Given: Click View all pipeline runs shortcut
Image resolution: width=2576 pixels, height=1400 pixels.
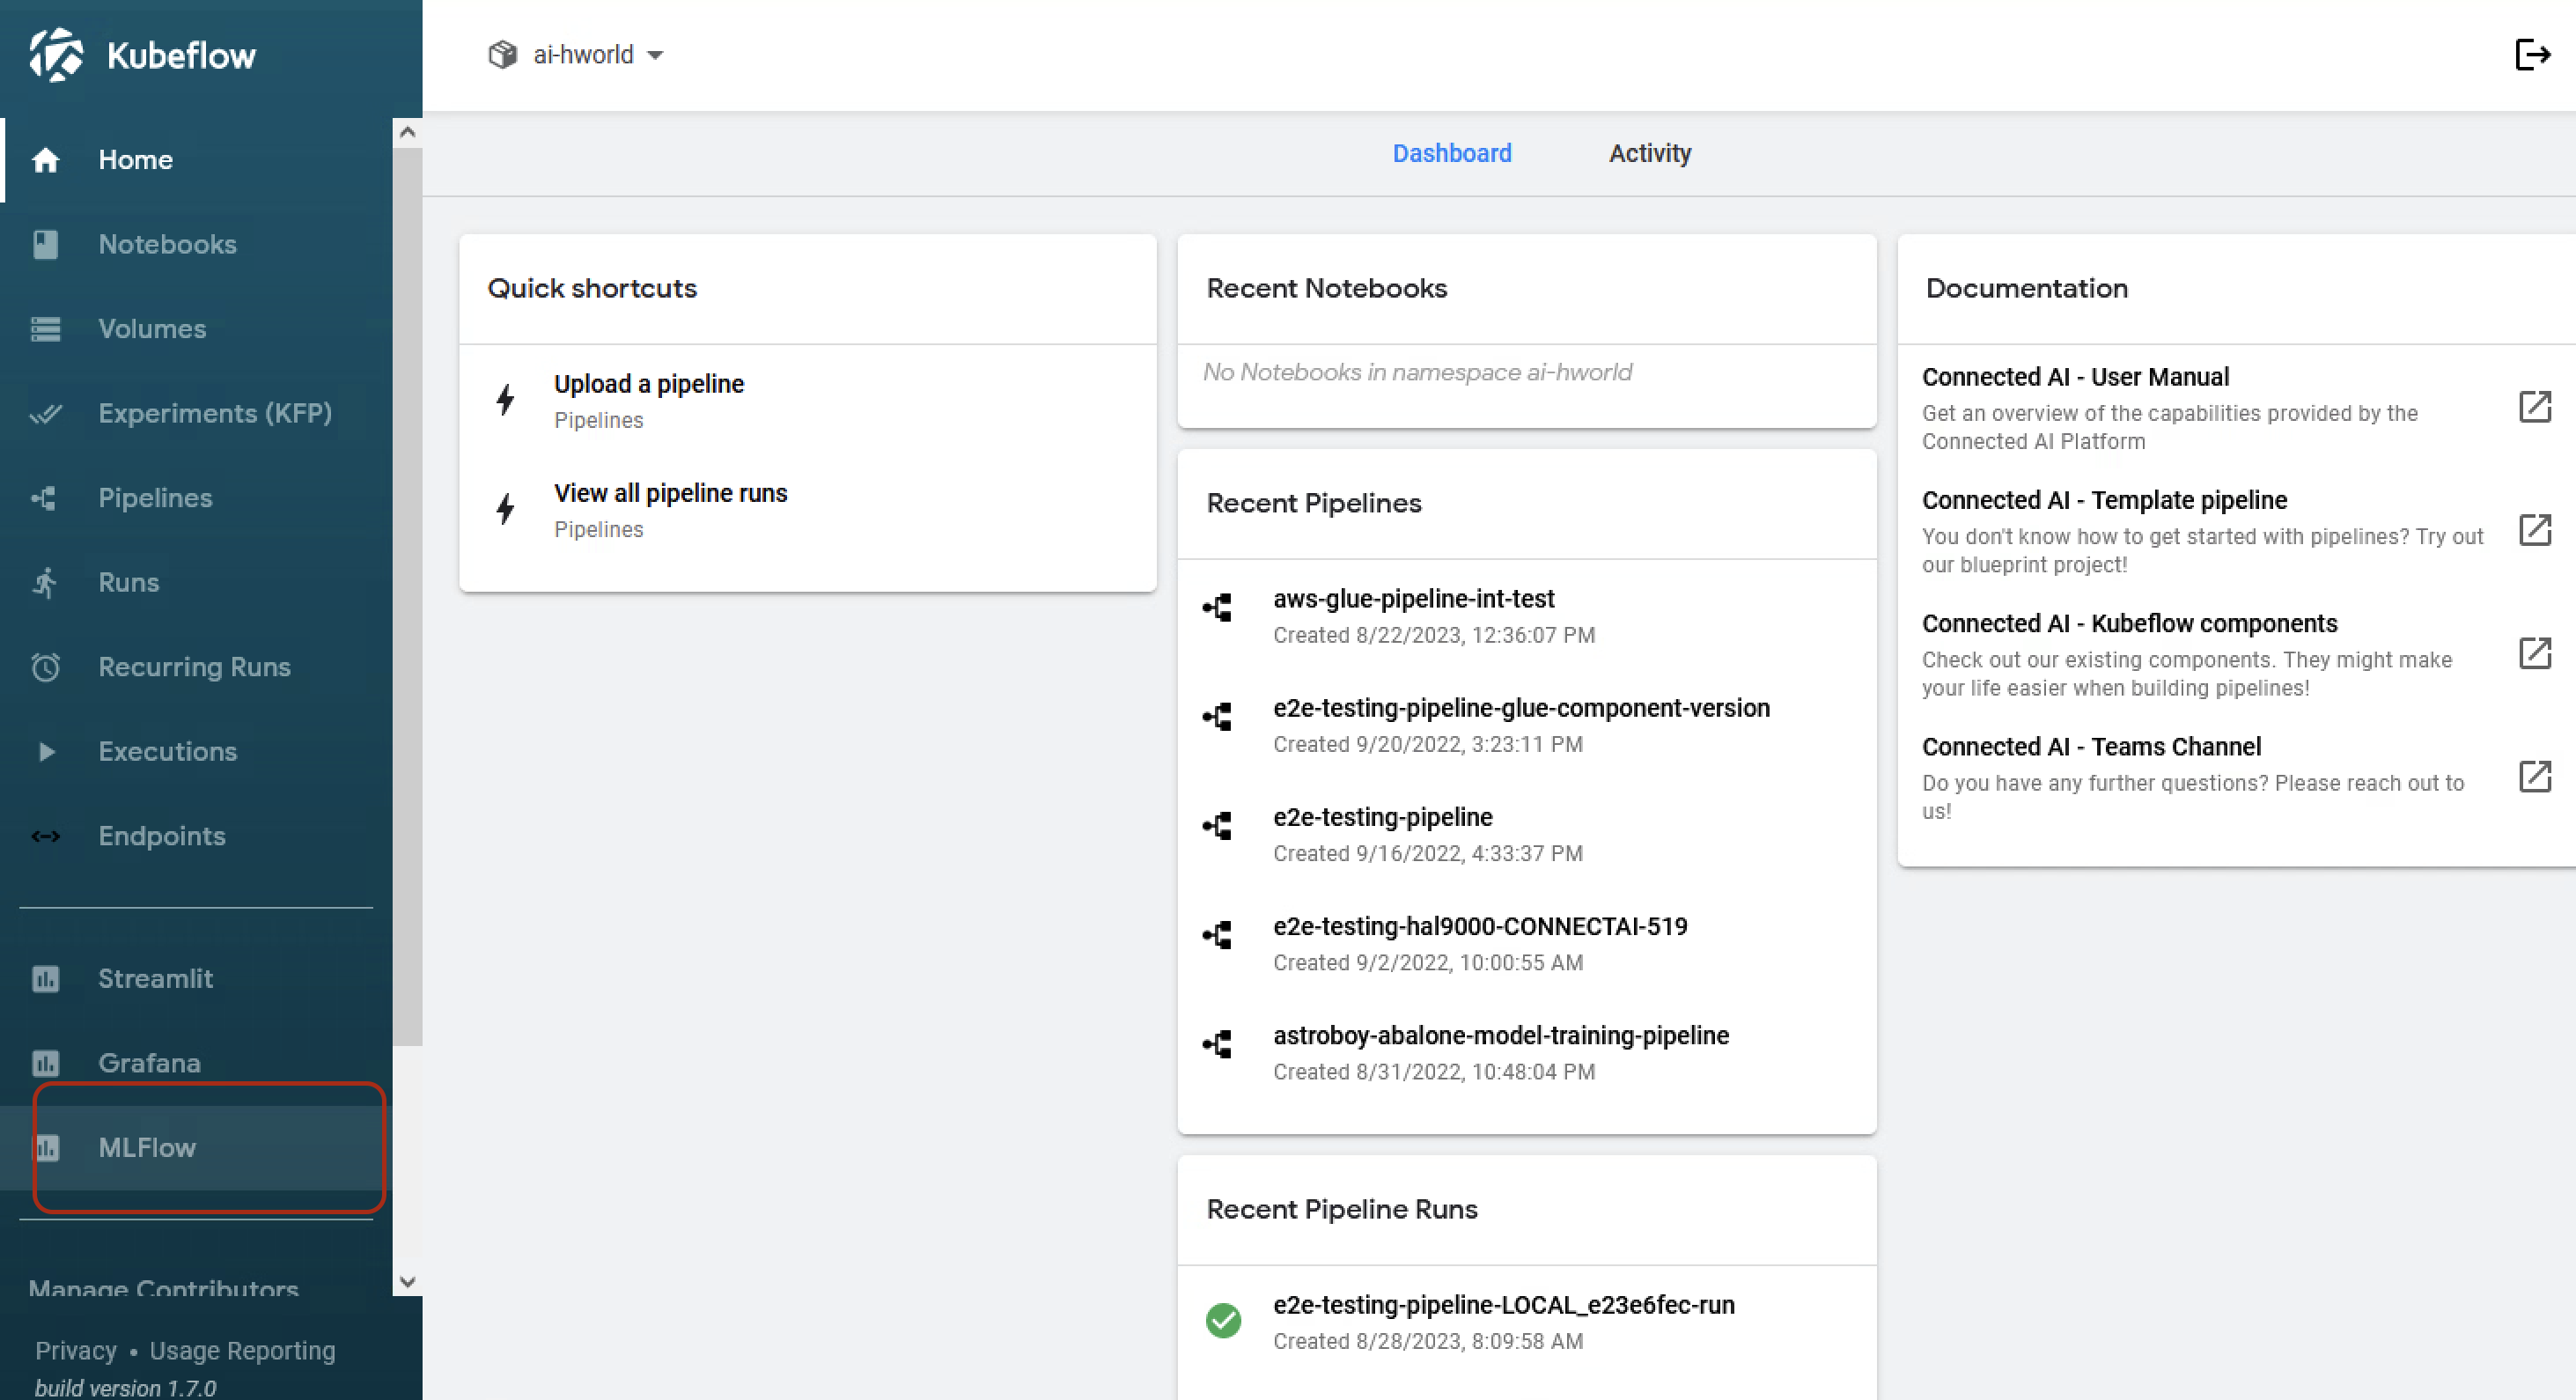Looking at the screenshot, I should [x=807, y=510].
